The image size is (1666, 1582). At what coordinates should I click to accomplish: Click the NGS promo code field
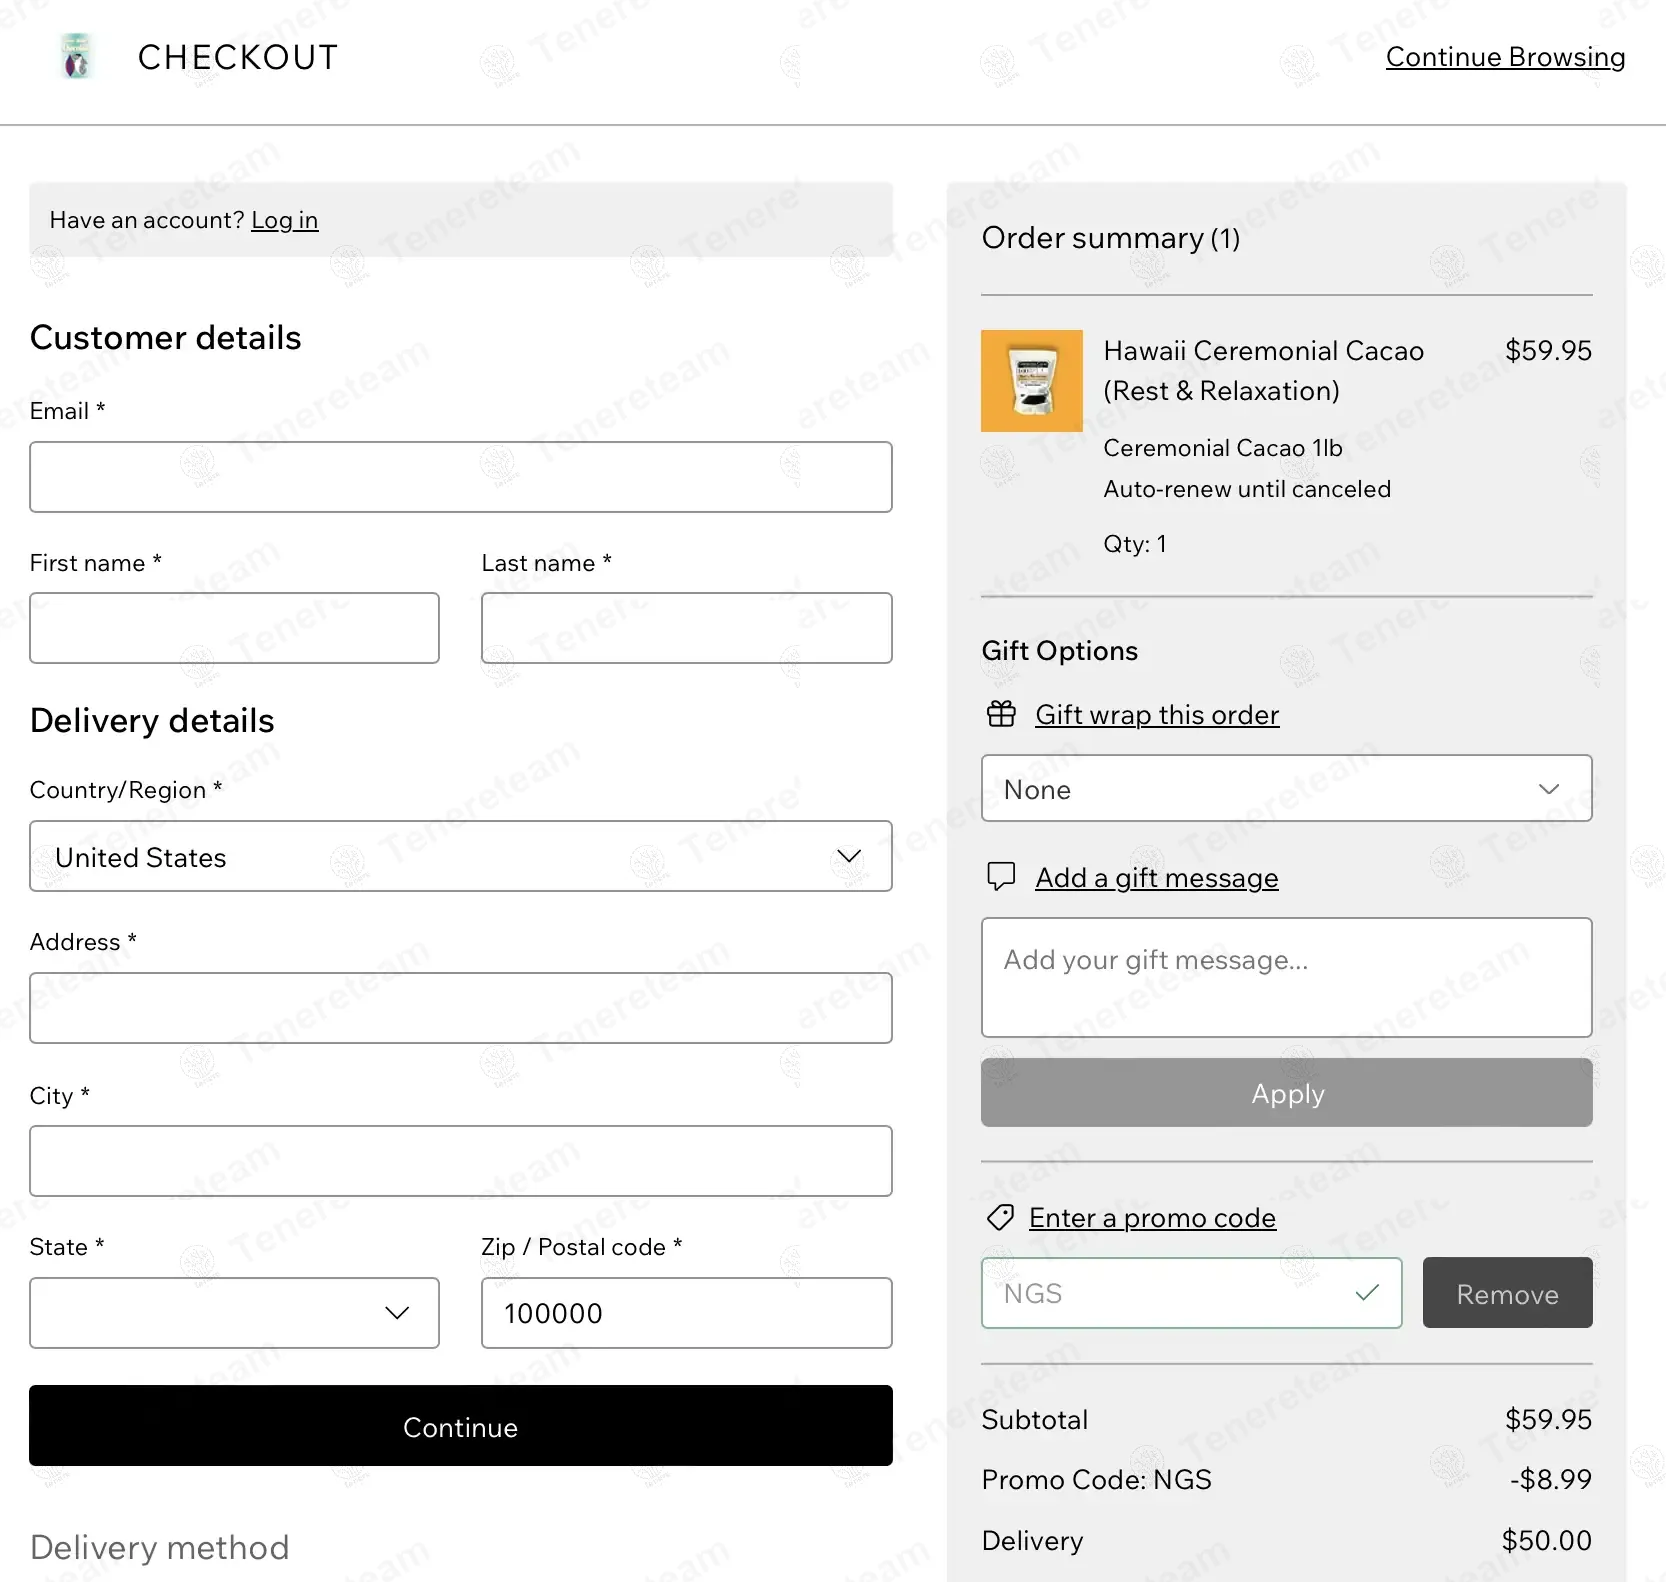point(1191,1293)
